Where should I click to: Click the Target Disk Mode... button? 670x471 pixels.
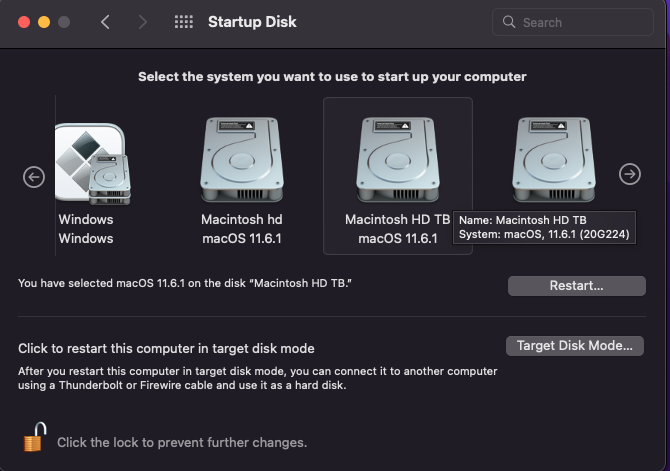pyautogui.click(x=575, y=346)
